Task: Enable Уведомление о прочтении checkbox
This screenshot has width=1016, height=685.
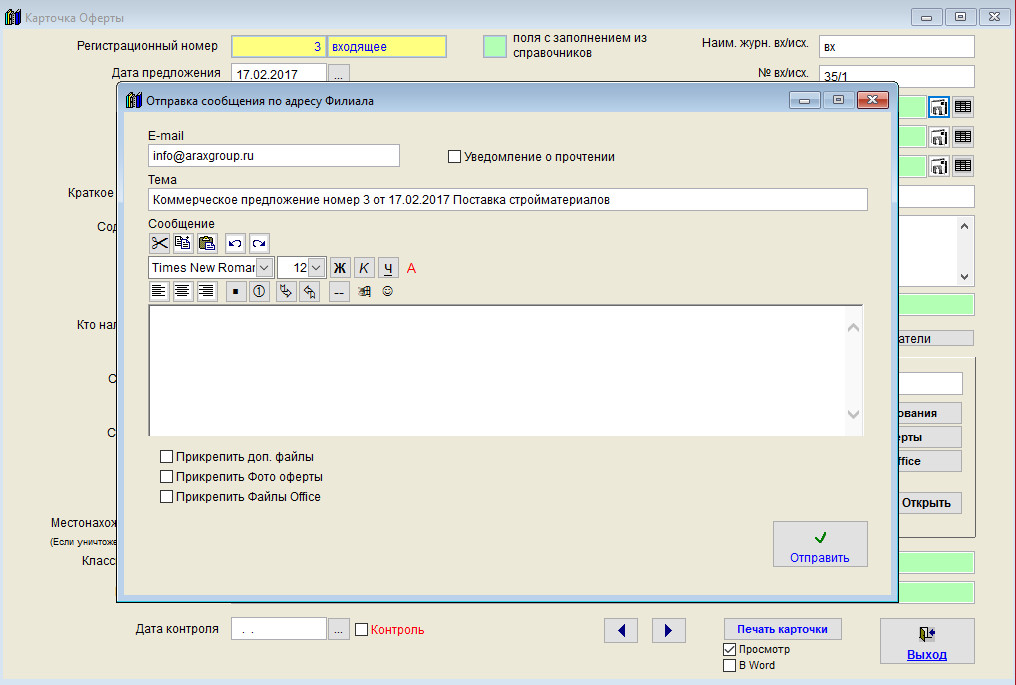Action: (x=455, y=157)
